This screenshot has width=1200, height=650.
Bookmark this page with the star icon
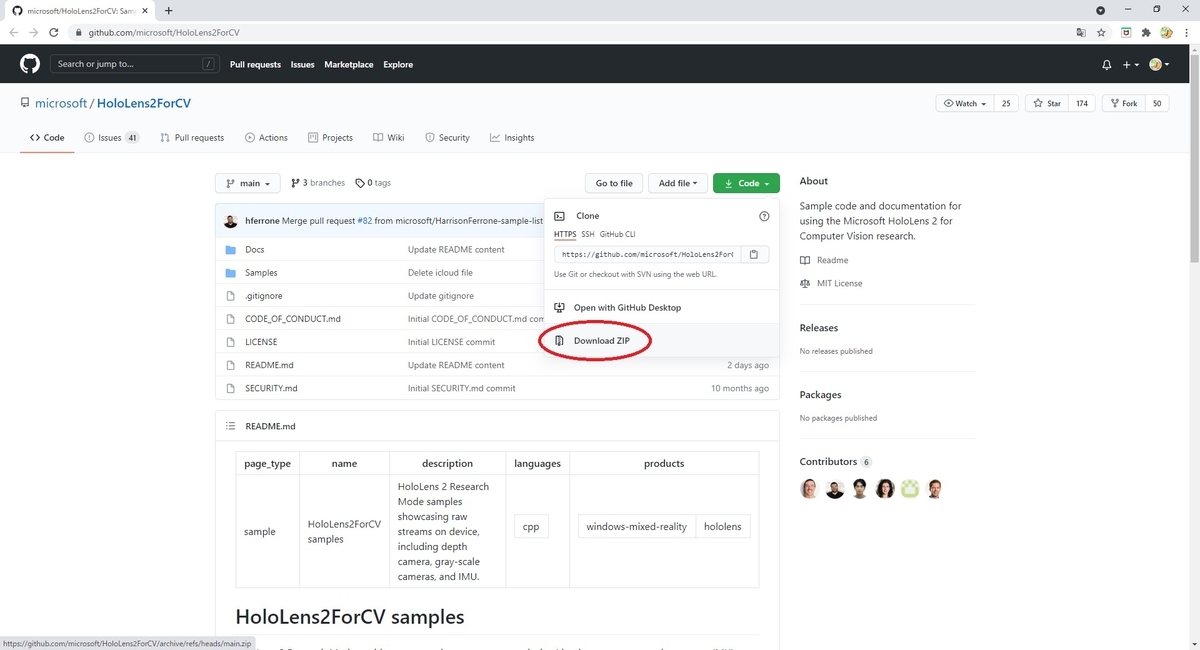click(x=1101, y=32)
